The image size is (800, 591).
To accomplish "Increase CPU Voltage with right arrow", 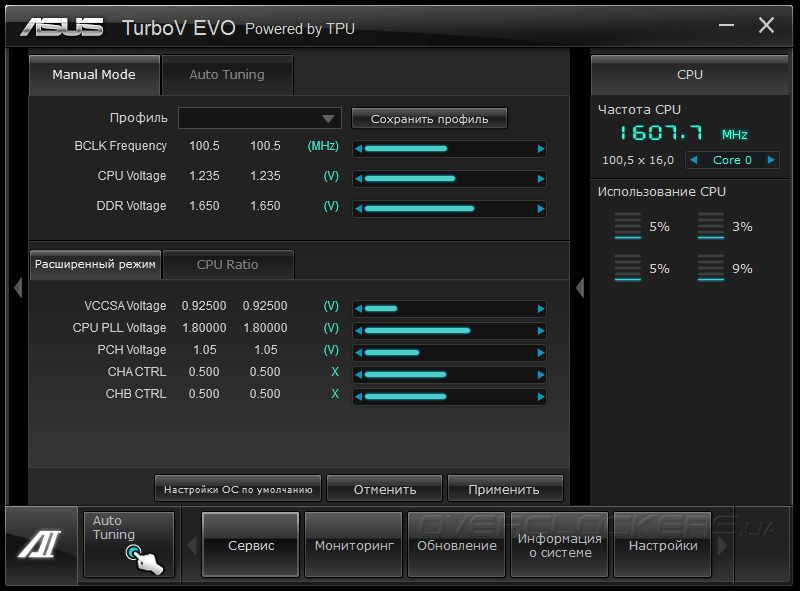I will [541, 179].
